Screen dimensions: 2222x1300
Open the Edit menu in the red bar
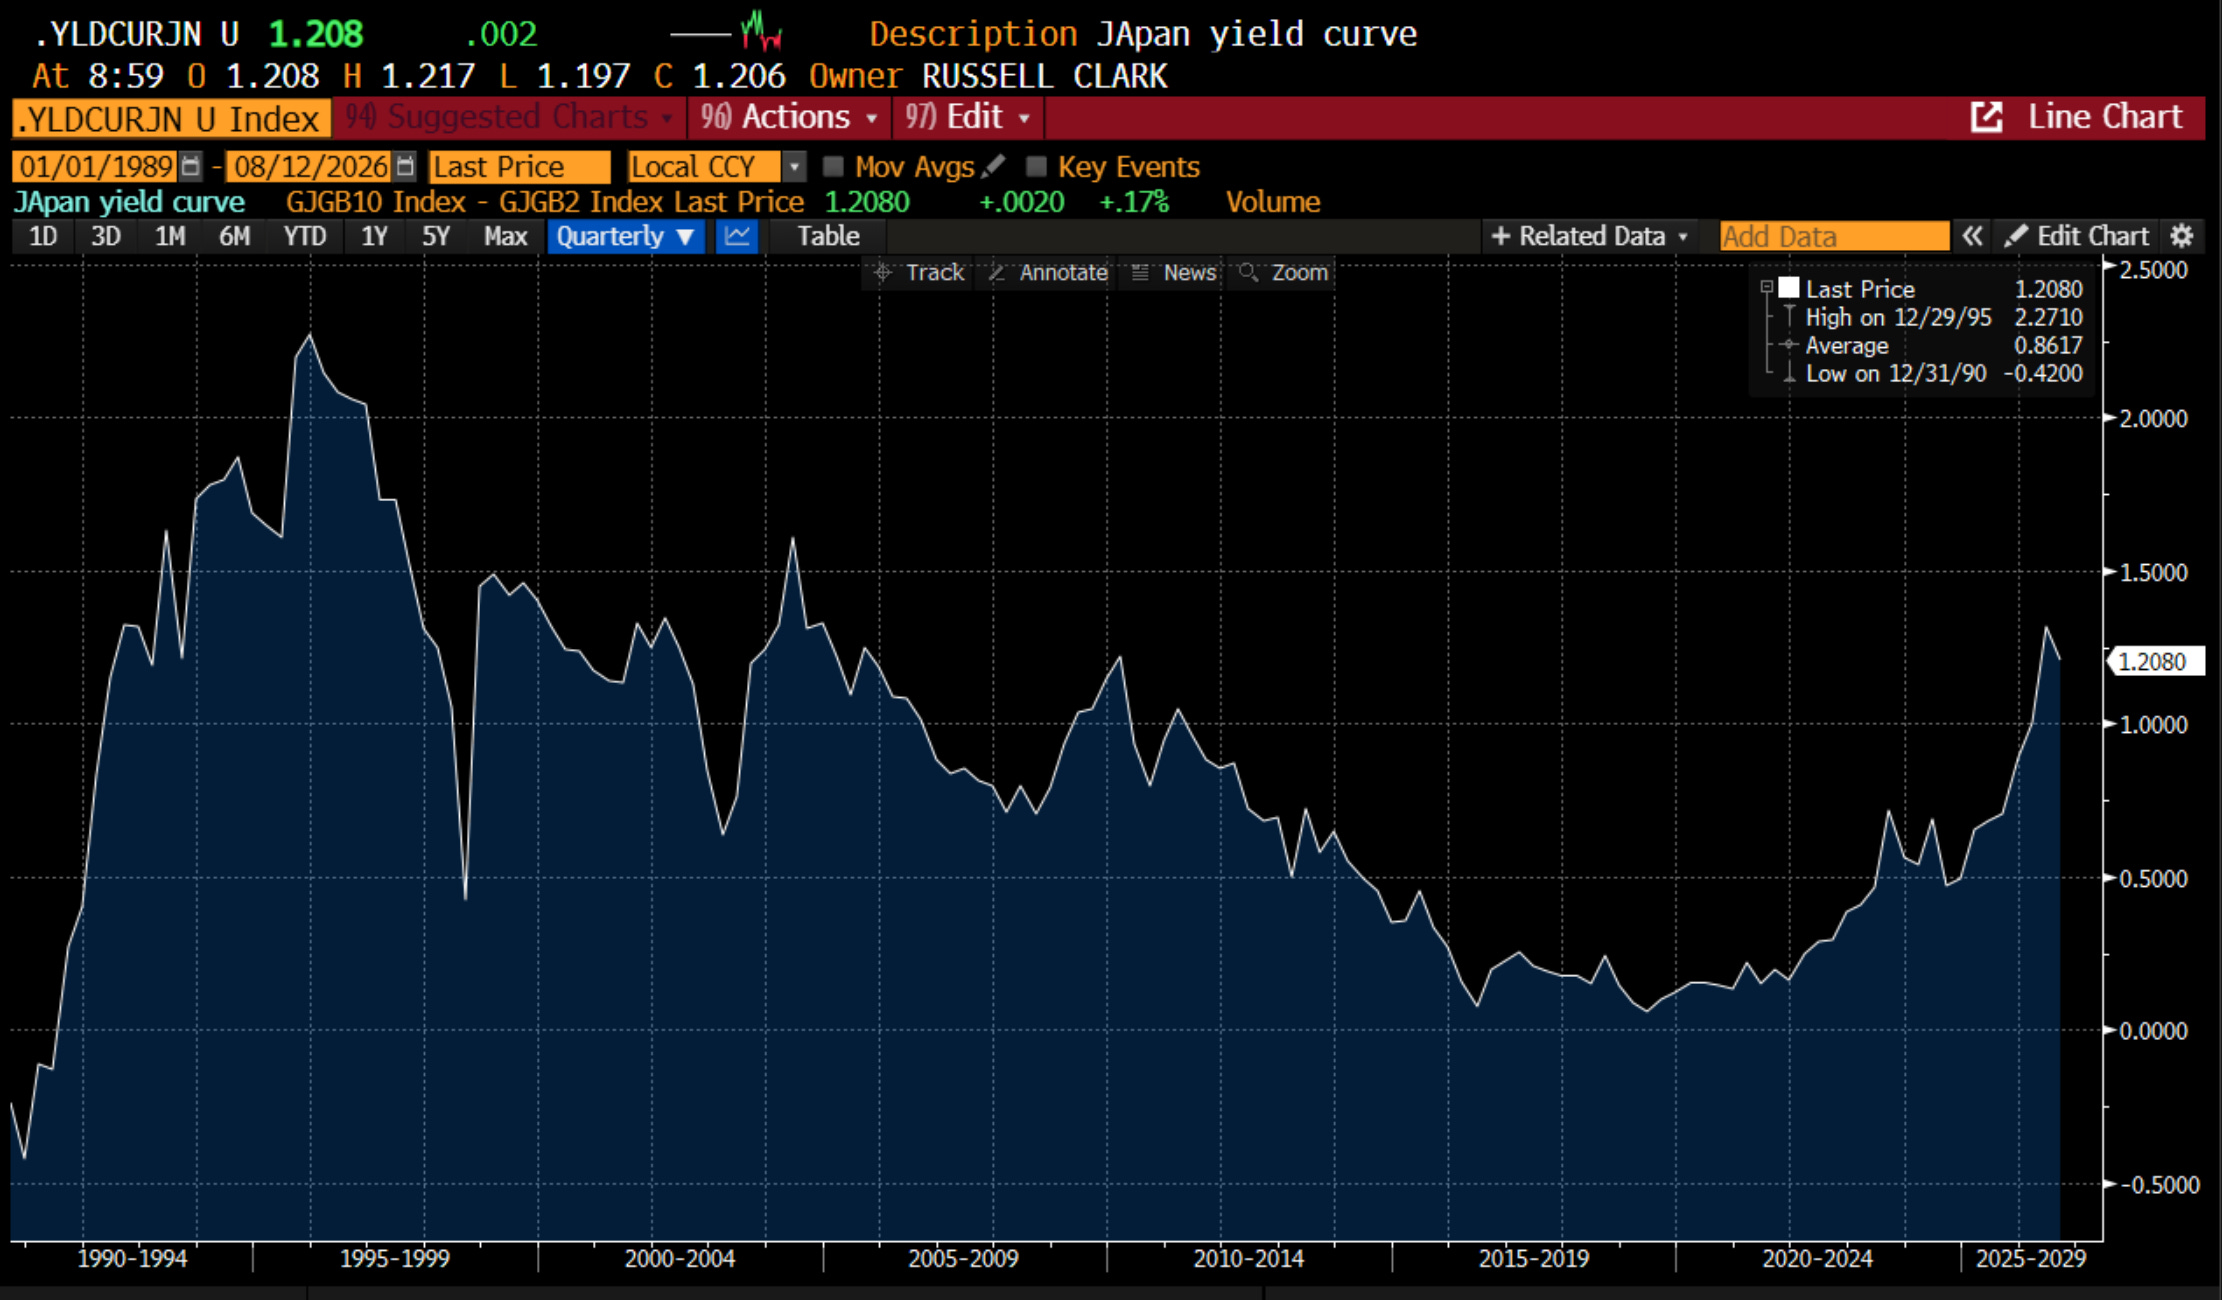(x=968, y=117)
